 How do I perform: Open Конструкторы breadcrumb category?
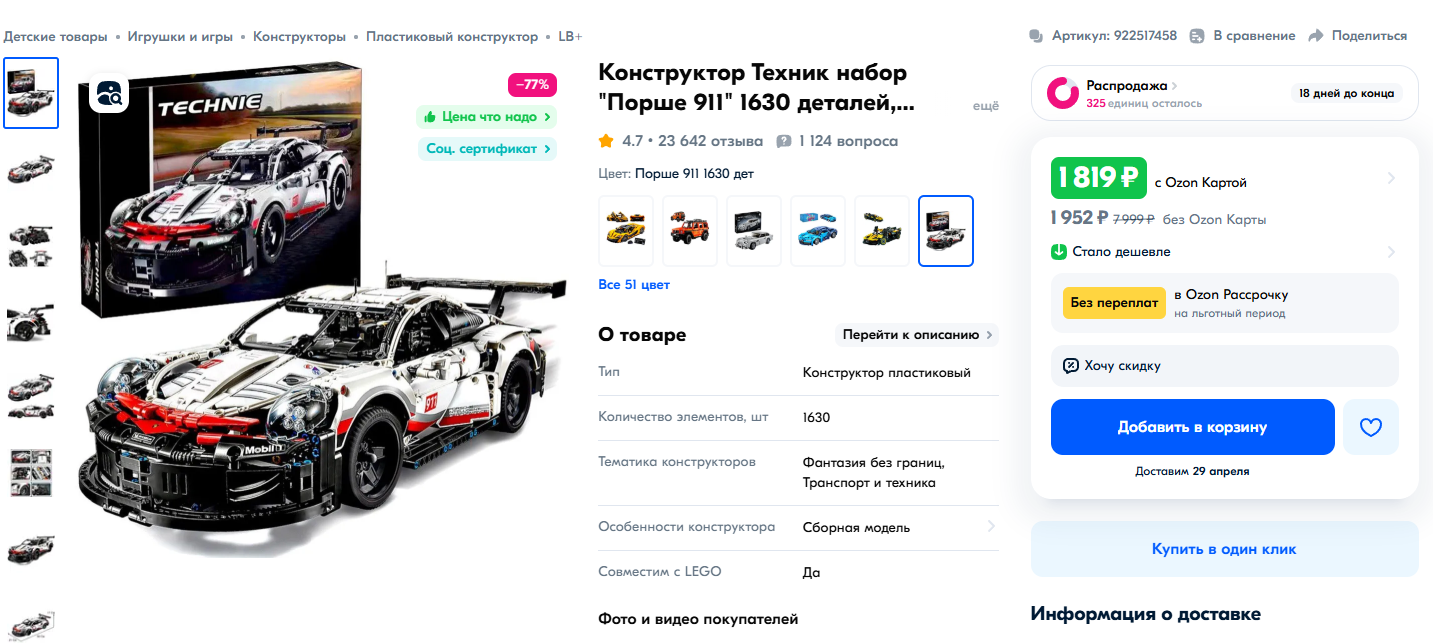[299, 36]
